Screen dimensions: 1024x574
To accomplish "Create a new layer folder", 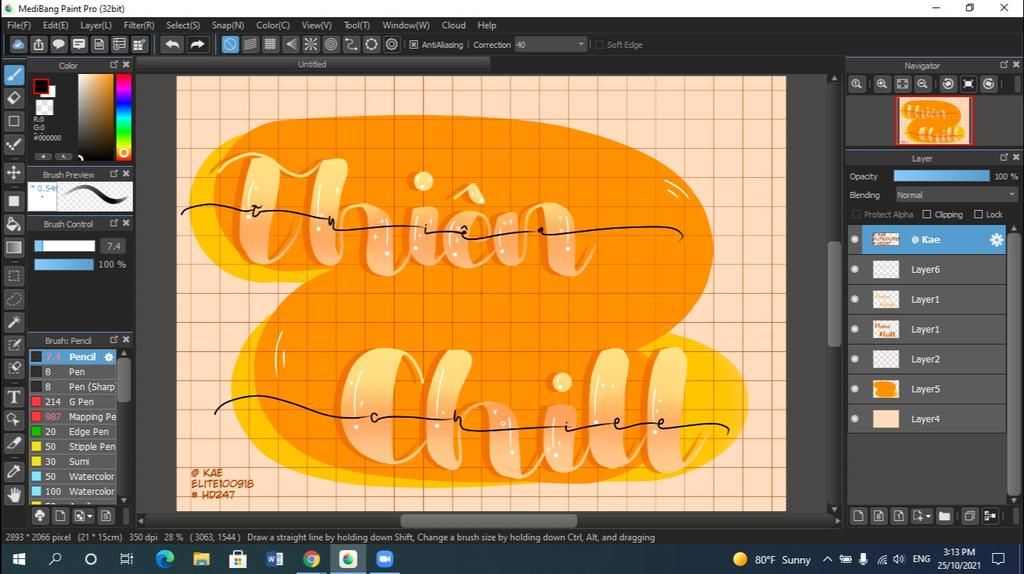I will point(944,516).
